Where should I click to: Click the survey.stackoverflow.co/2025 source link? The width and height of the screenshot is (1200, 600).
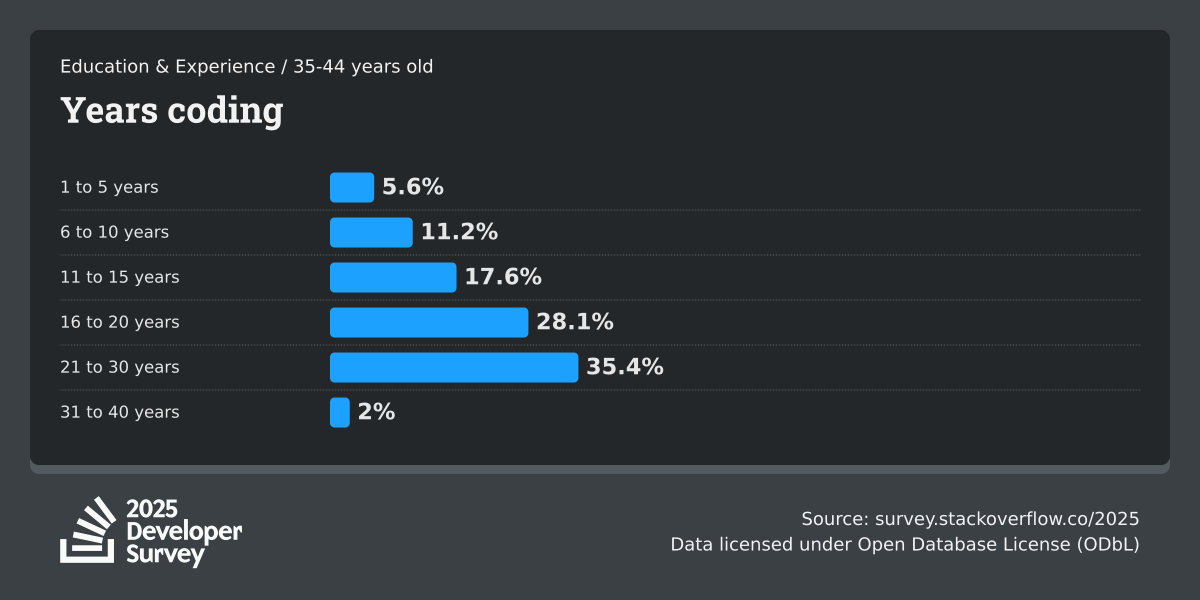click(x=1007, y=519)
